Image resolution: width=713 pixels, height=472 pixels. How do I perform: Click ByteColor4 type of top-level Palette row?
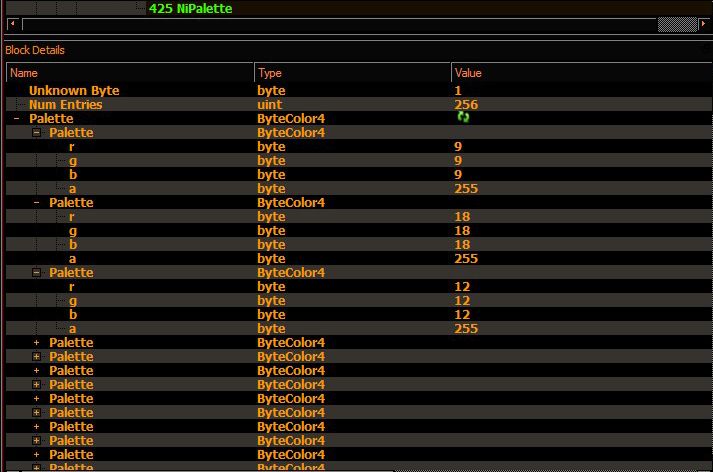(291, 119)
